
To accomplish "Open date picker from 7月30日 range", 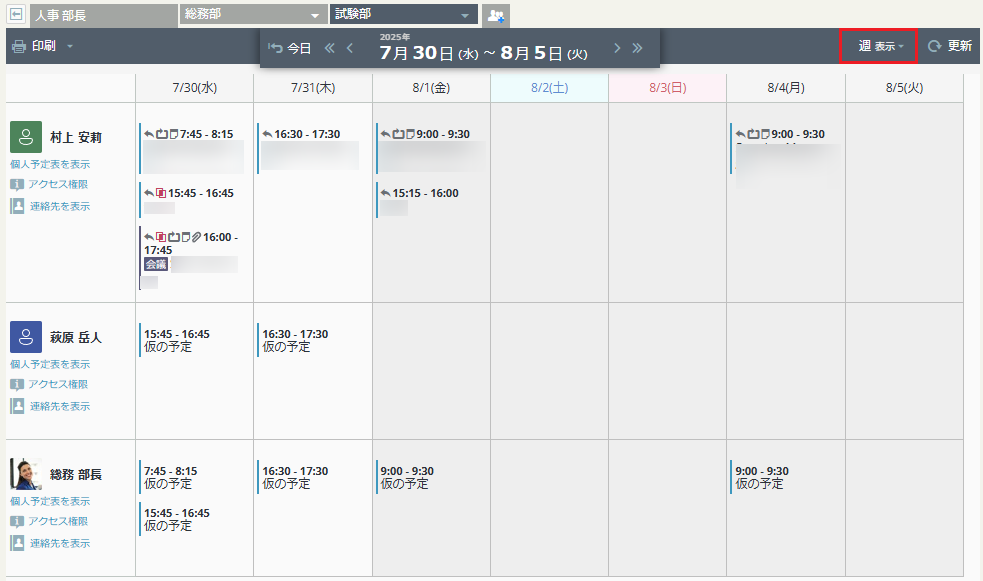I will pos(483,53).
